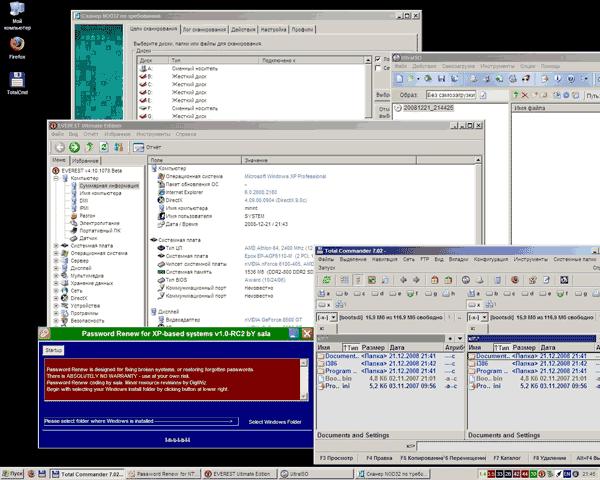Select drive a in left Total Commander drive bar
This screenshot has height=480, width=600.
tap(324, 294)
